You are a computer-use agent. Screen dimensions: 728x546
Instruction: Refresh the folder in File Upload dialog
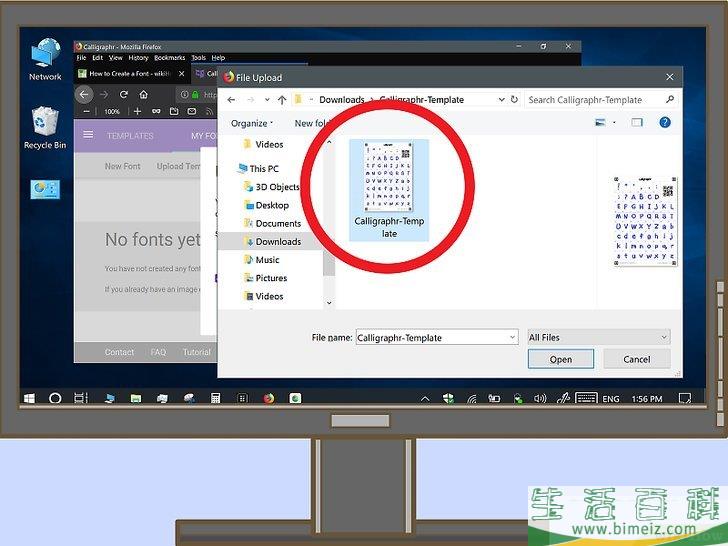514,99
